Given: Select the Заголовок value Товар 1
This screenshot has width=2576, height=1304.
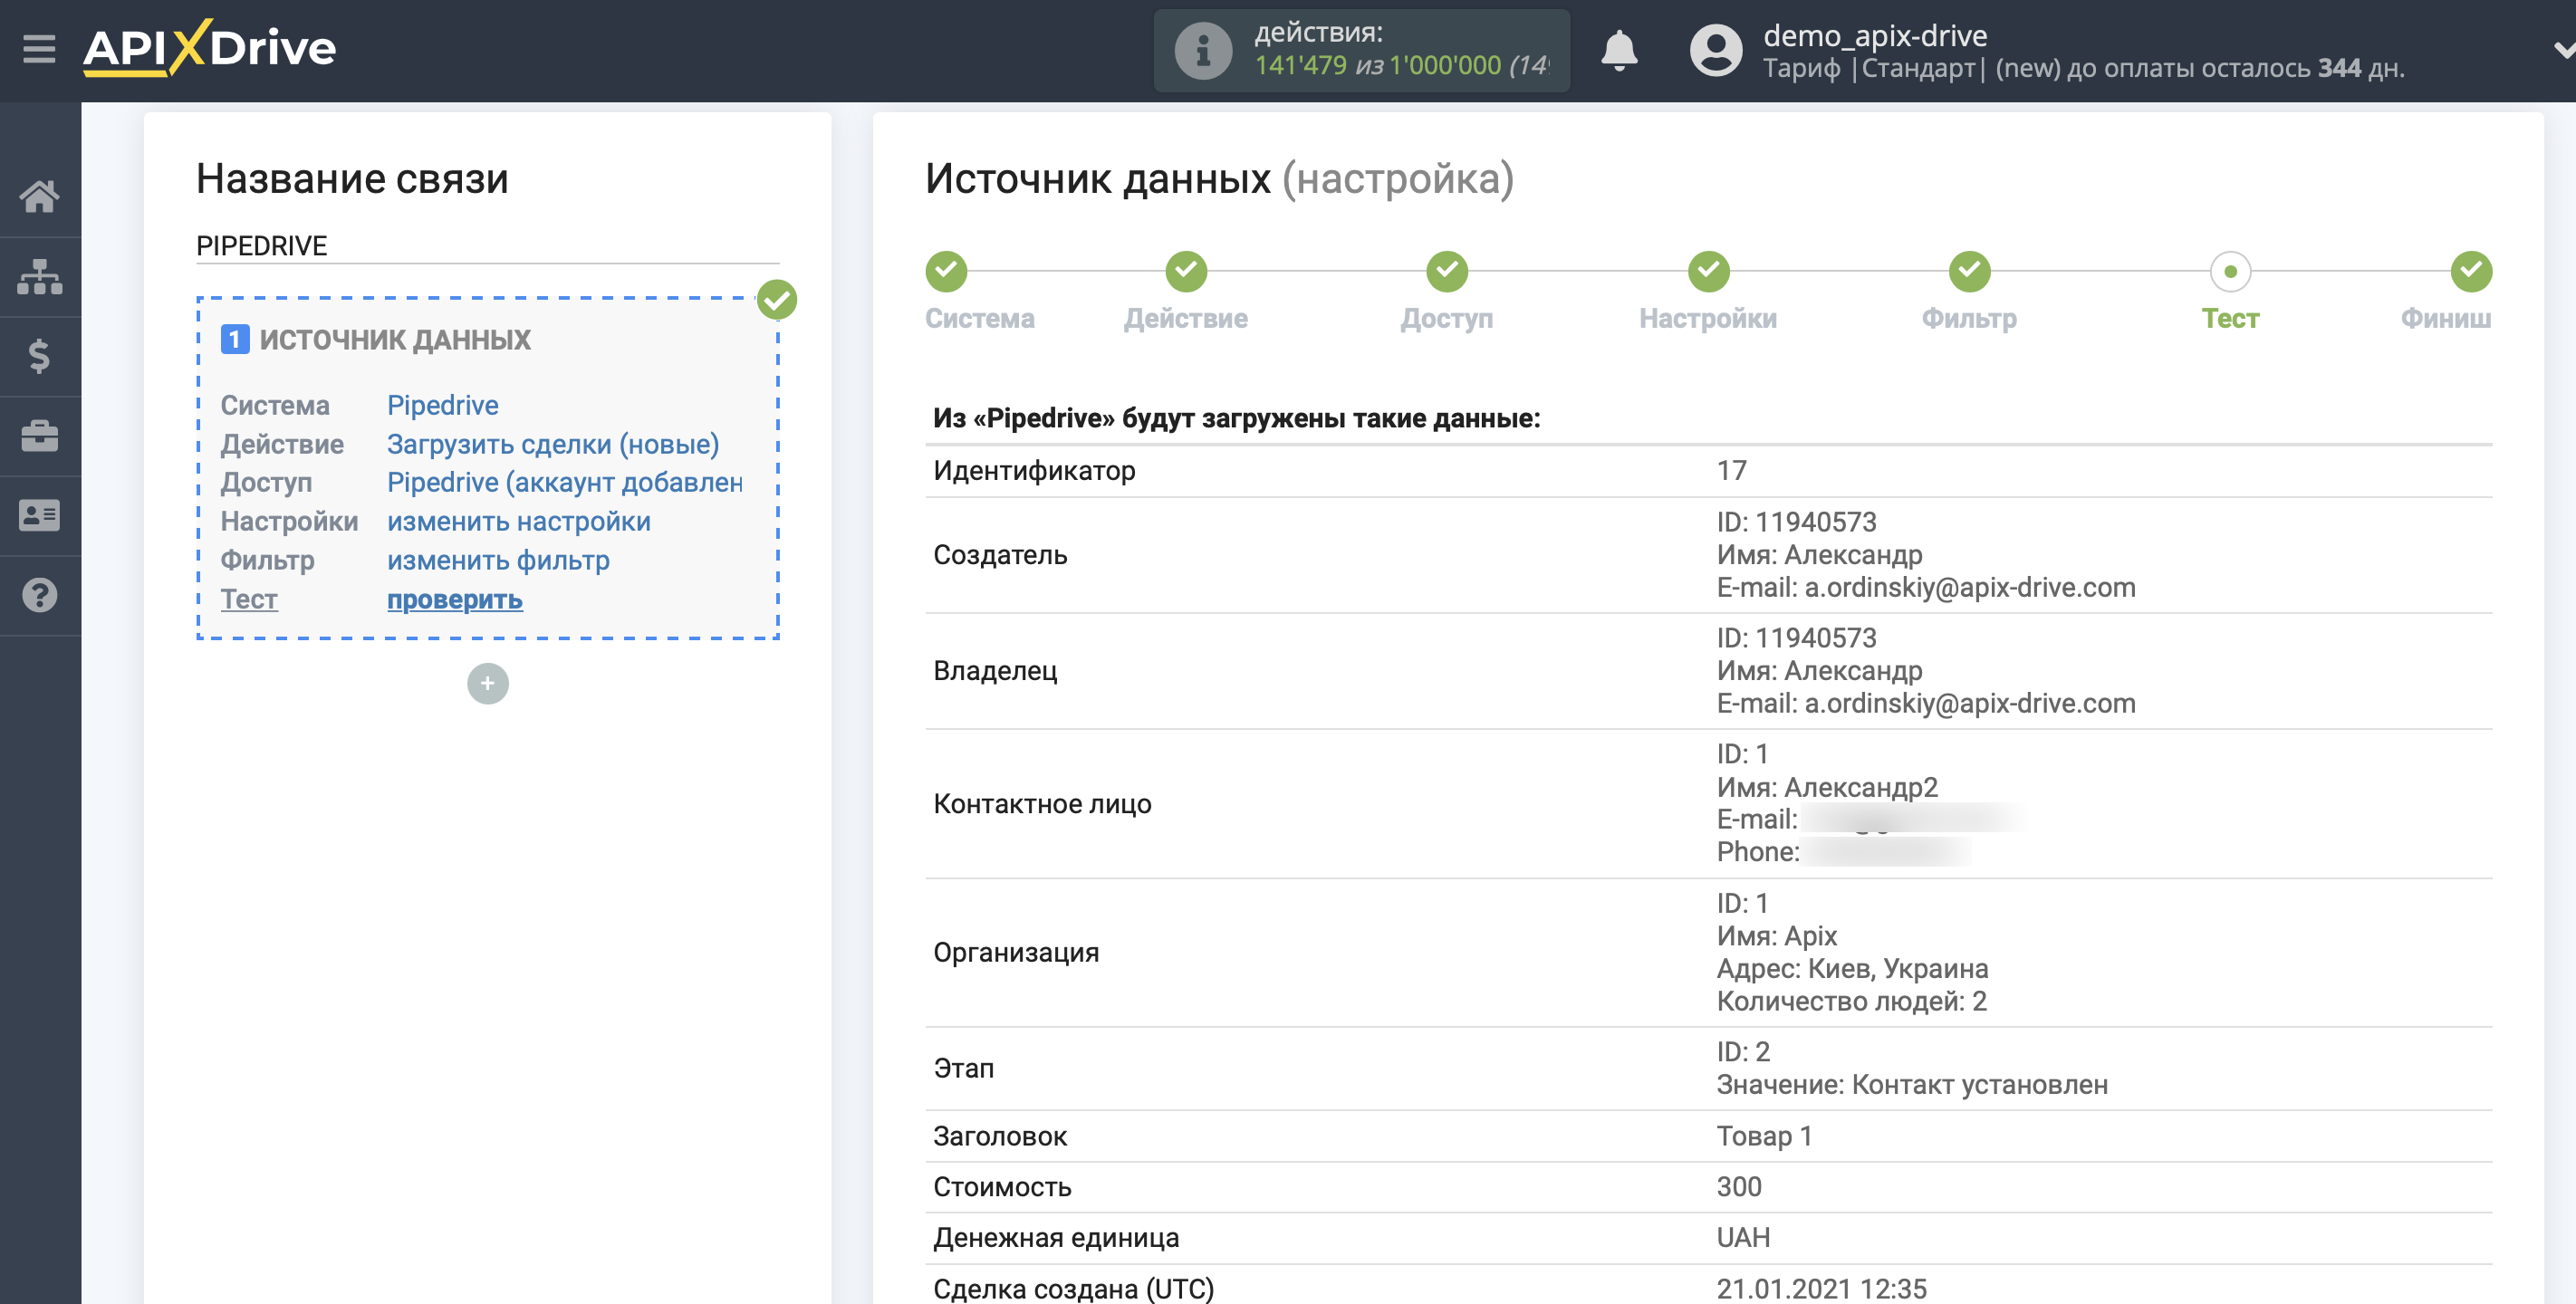Looking at the screenshot, I should coord(1764,1136).
